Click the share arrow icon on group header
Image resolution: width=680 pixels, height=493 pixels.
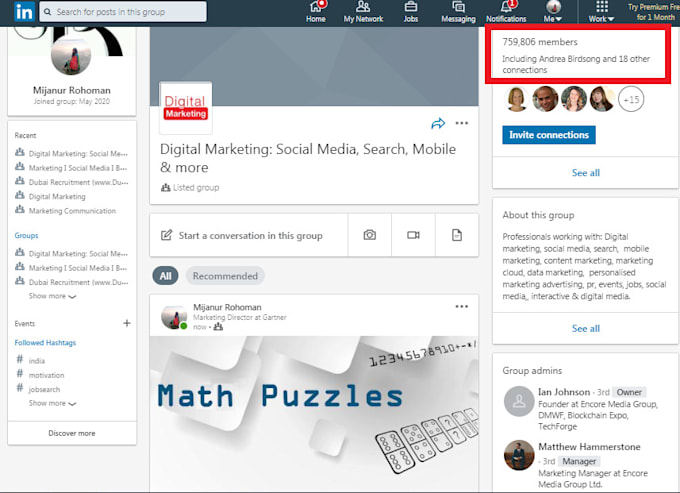click(x=438, y=124)
